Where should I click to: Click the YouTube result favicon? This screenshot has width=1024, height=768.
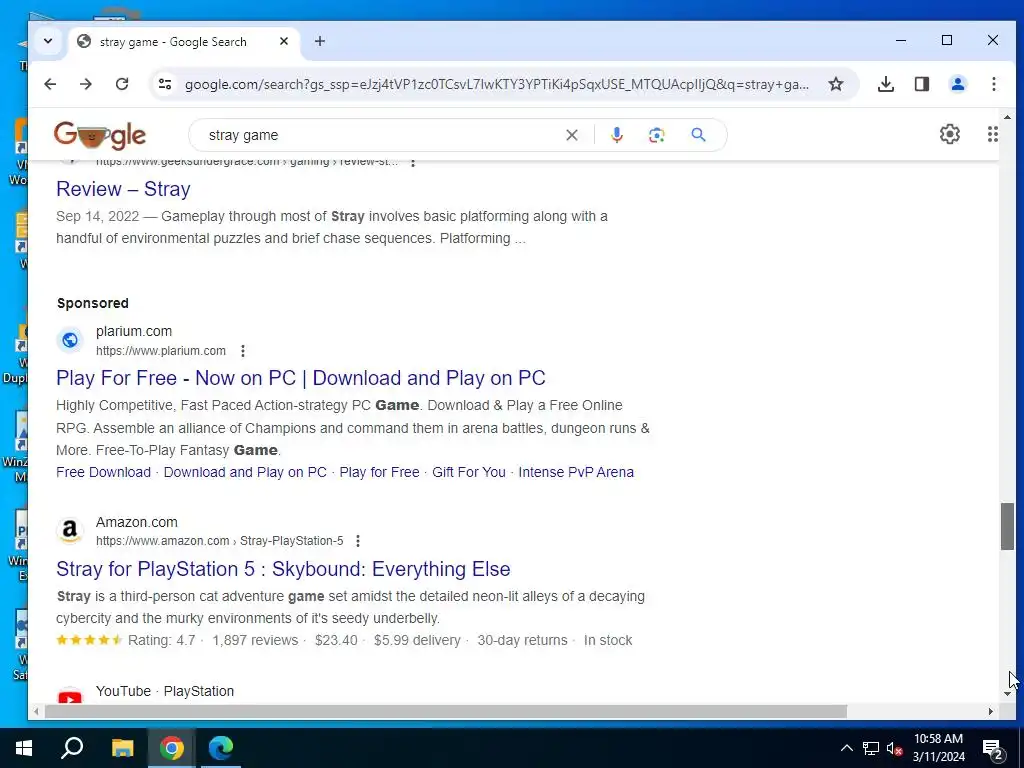point(70,697)
